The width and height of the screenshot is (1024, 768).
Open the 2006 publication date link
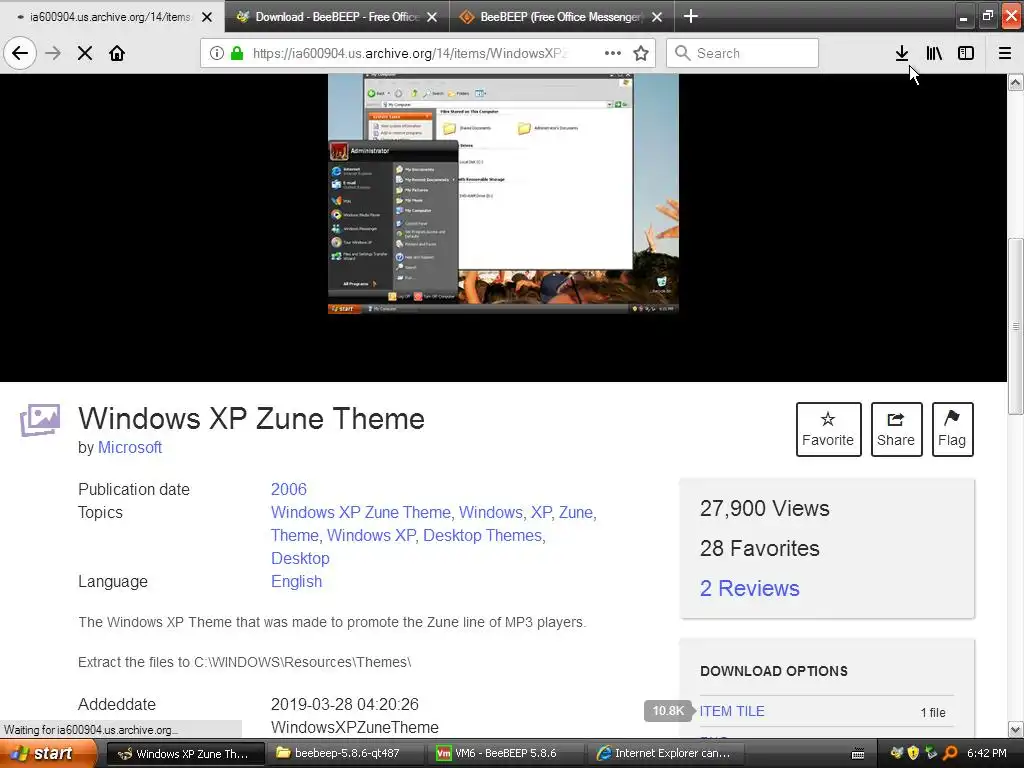click(x=289, y=489)
